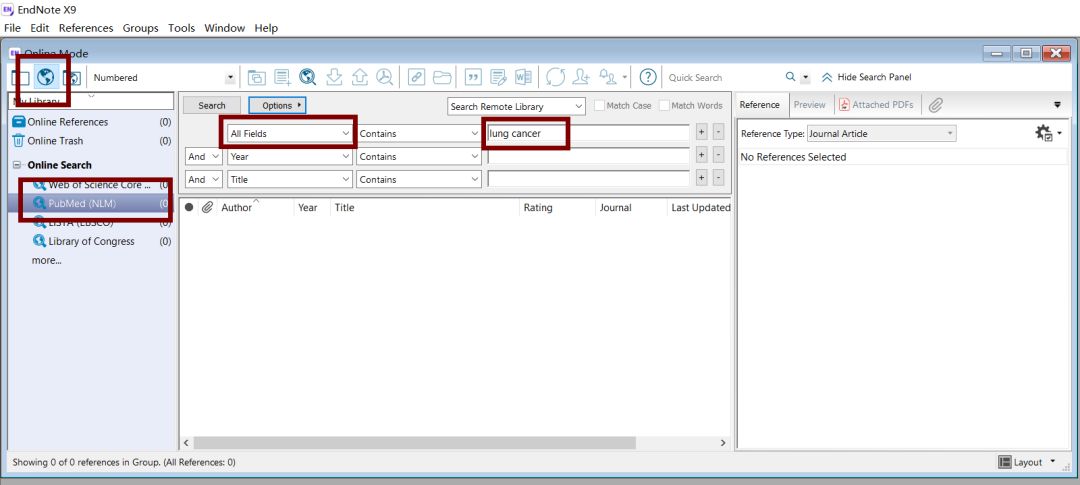Click the Year search value field
This screenshot has height=485, width=1080.
tap(588, 156)
